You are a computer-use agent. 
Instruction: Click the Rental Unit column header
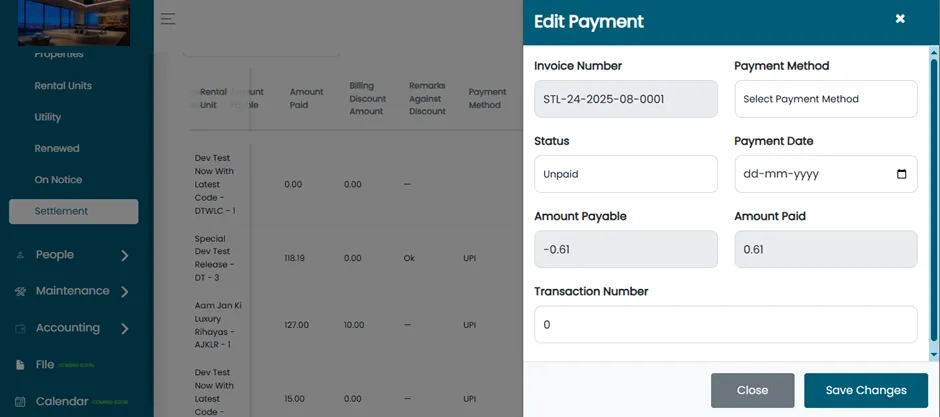[213, 98]
